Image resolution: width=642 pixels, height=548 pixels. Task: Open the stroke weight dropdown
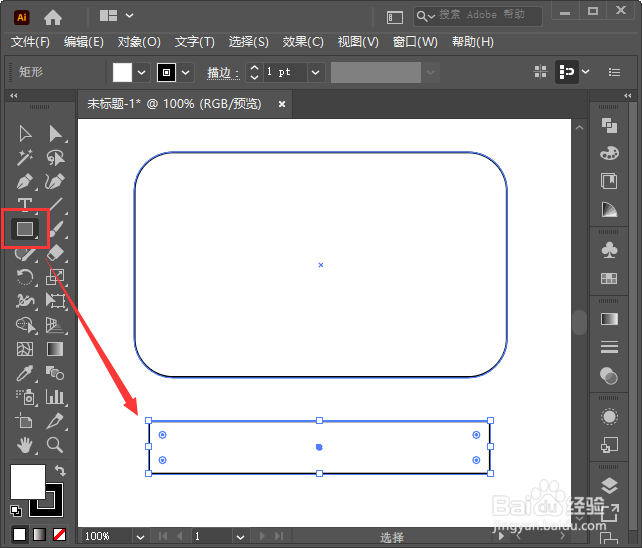point(315,72)
